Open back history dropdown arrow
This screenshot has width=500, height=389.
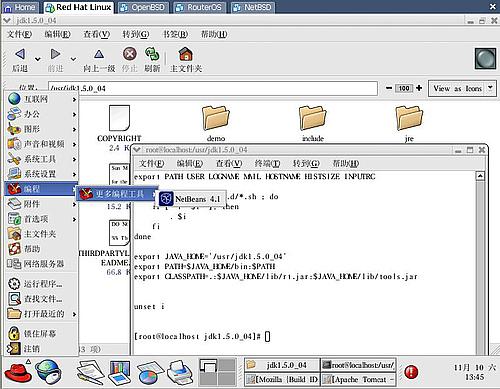pos(38,59)
